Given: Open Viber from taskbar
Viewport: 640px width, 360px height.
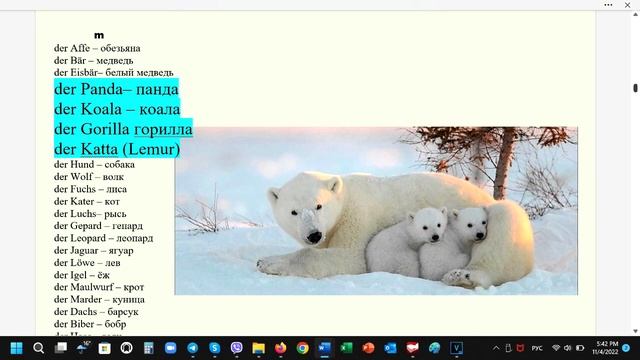Looking at the screenshot, I should coord(237,348).
